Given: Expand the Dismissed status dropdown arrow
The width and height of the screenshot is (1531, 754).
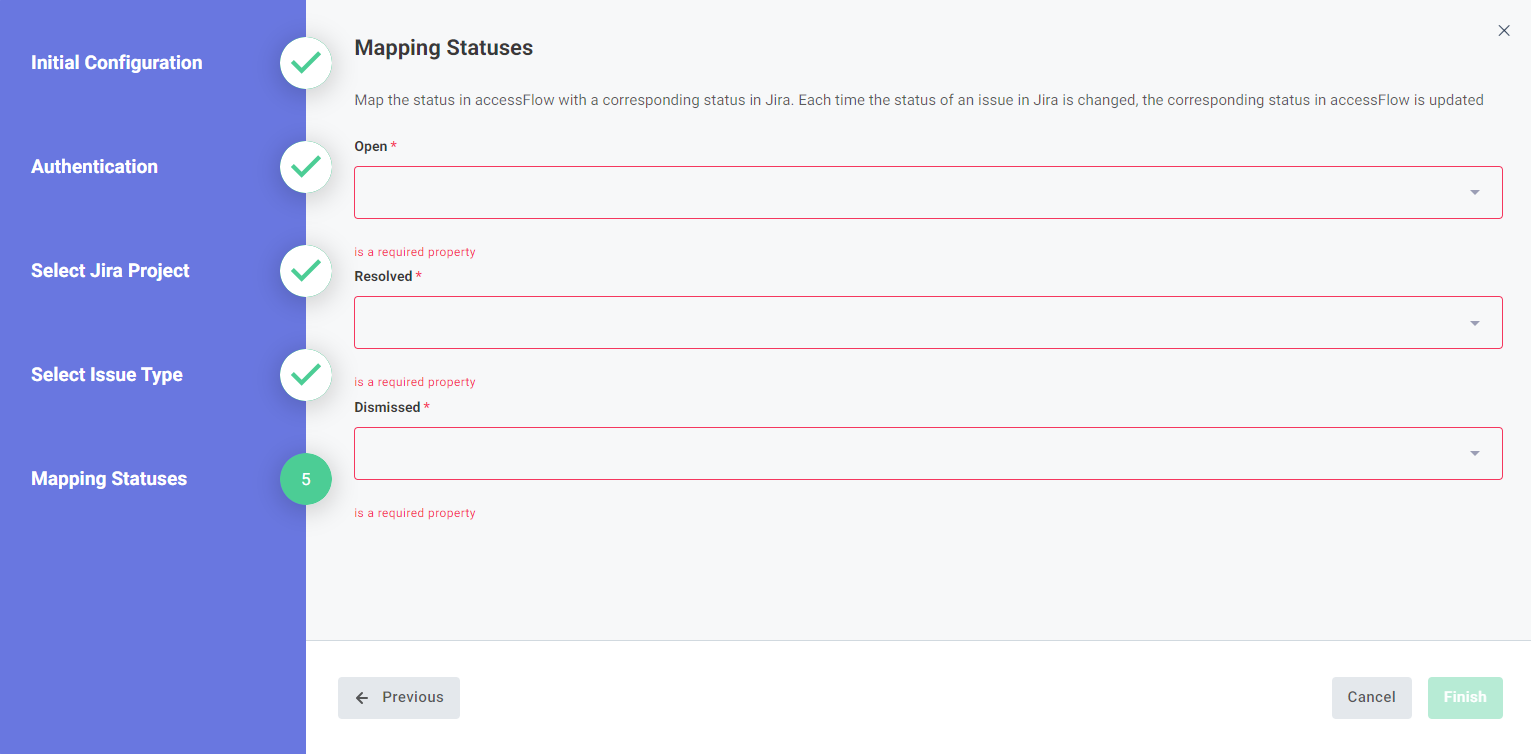Looking at the screenshot, I should [1474, 453].
